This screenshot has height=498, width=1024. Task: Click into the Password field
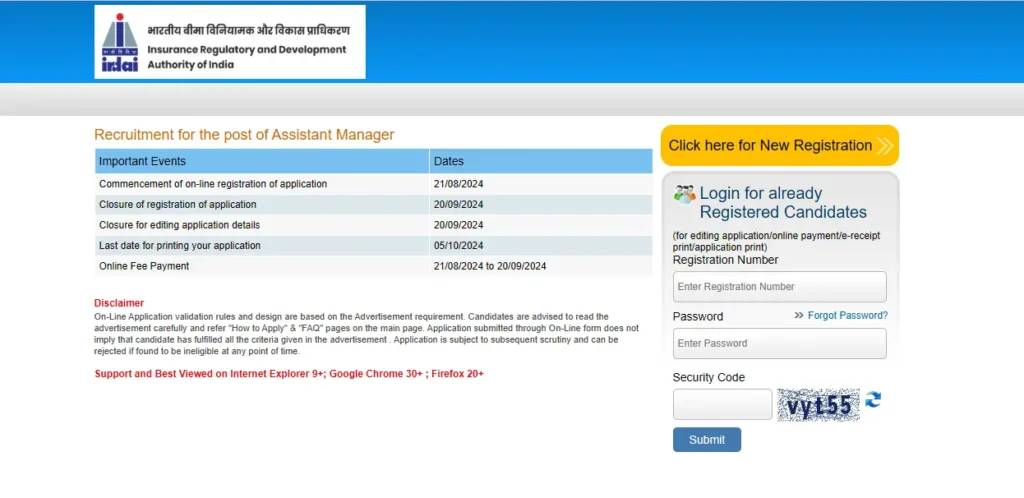coord(779,344)
